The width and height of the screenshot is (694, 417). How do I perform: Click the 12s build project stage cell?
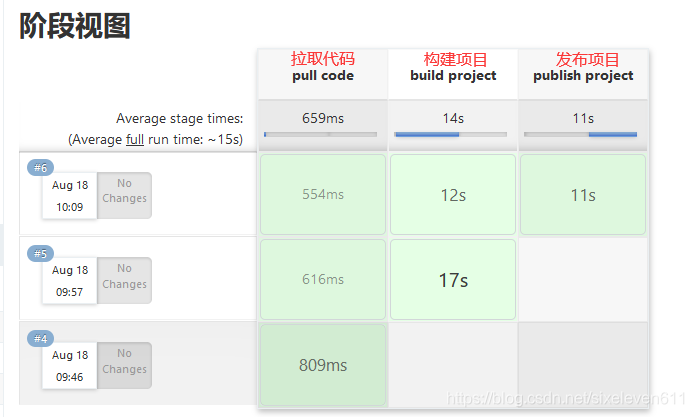click(x=453, y=194)
